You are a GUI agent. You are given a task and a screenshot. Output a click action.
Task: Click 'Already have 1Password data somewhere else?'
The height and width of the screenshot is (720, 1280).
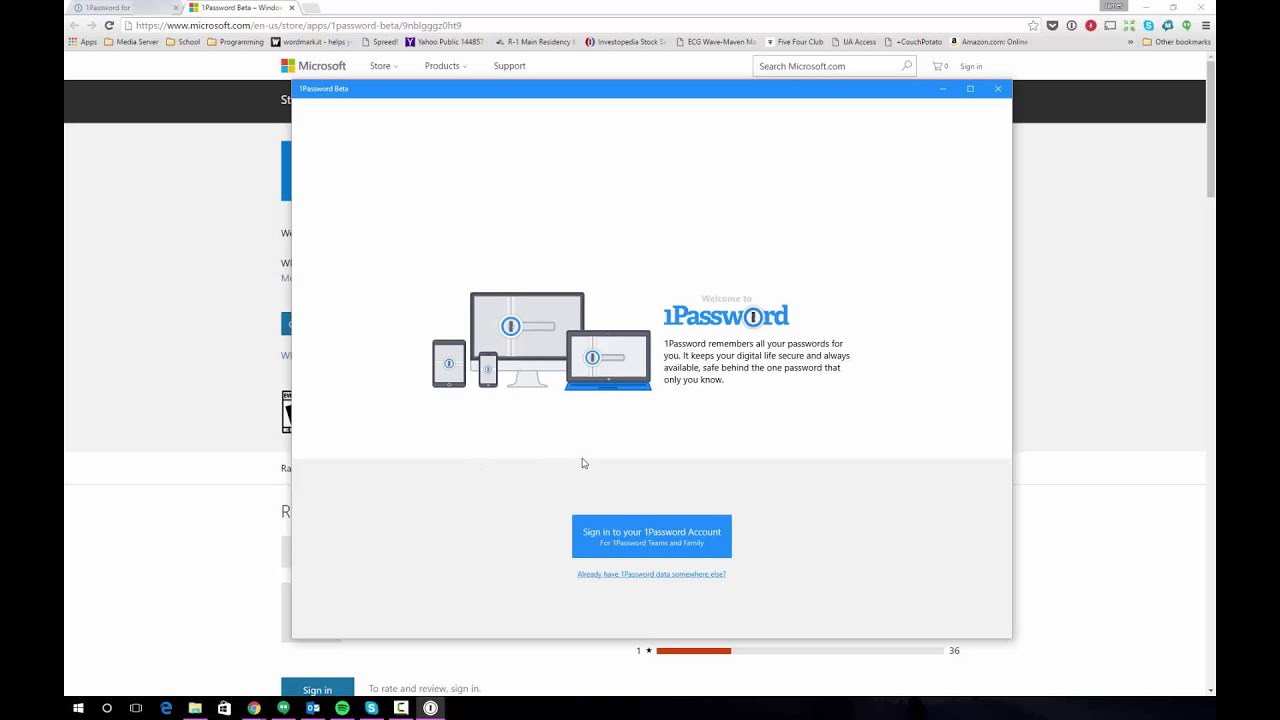click(x=651, y=574)
